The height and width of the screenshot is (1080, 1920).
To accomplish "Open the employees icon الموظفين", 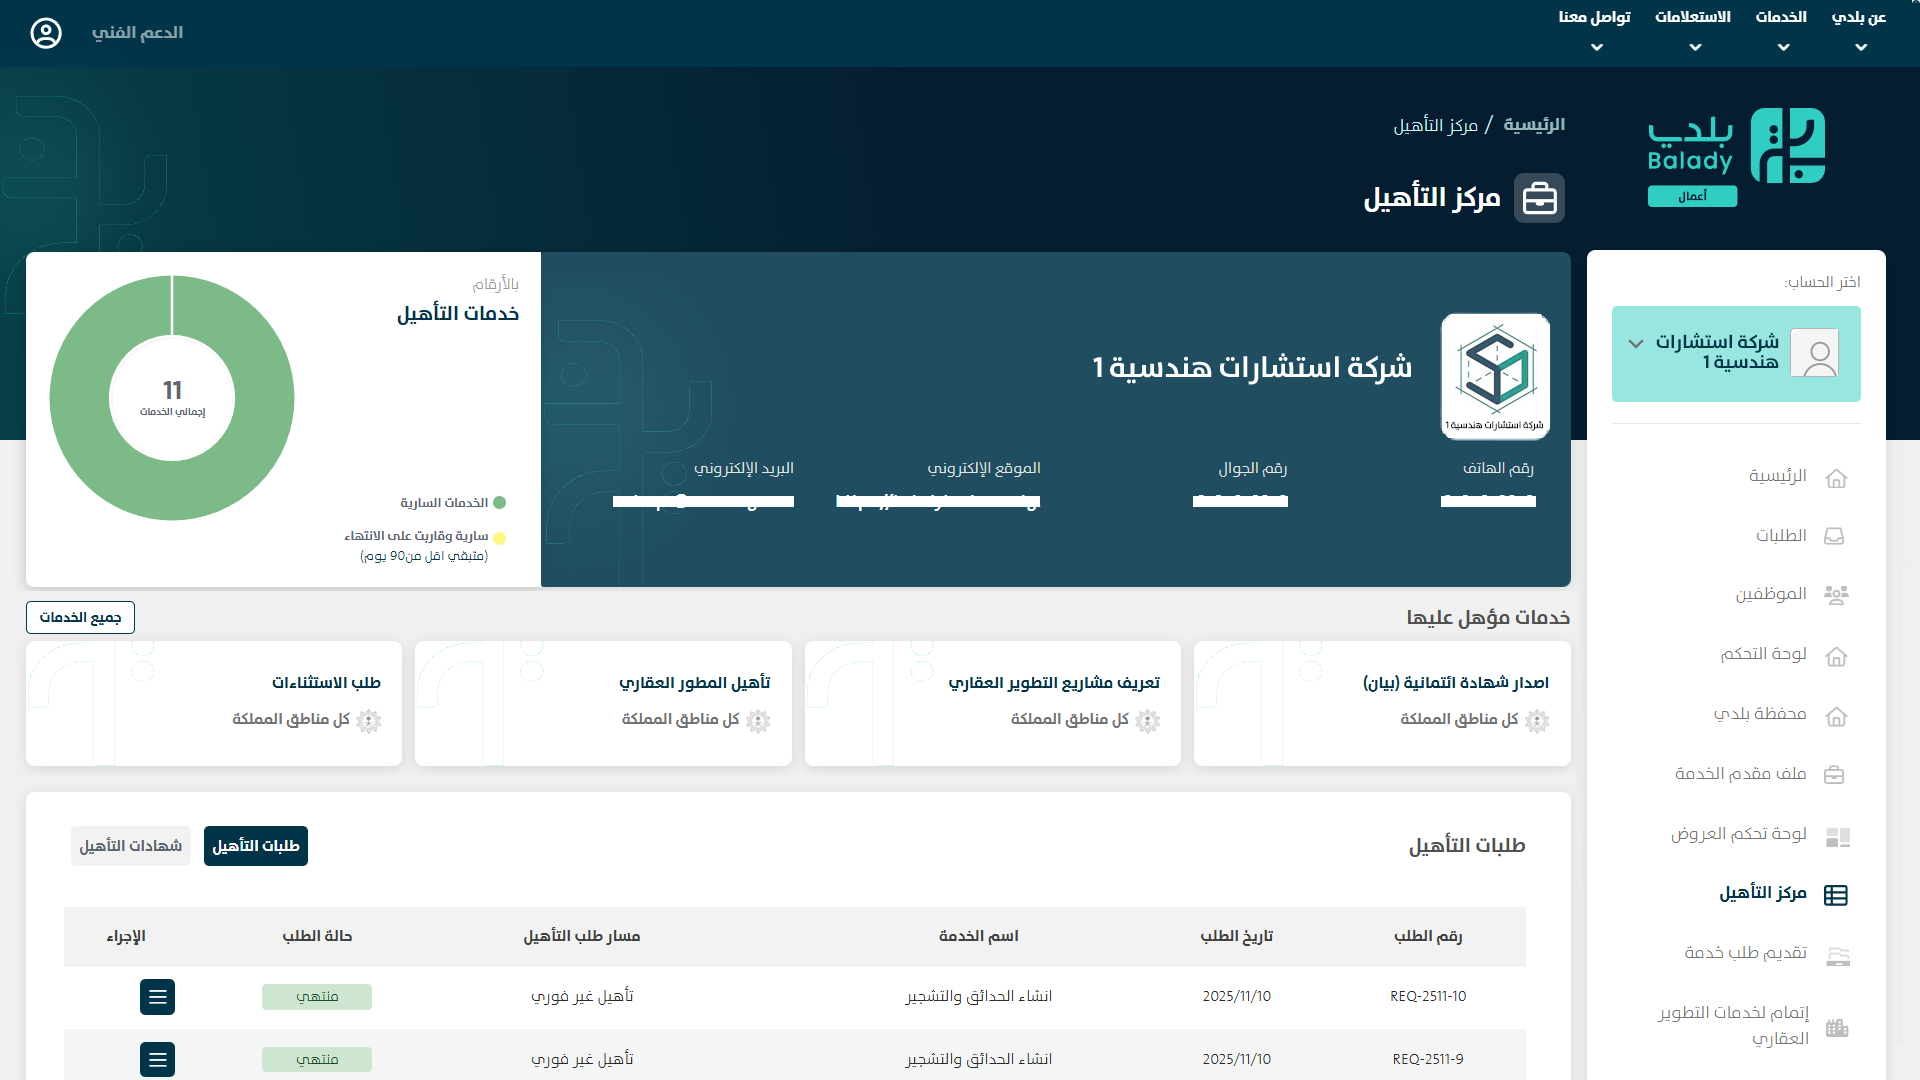I will pos(1836,595).
